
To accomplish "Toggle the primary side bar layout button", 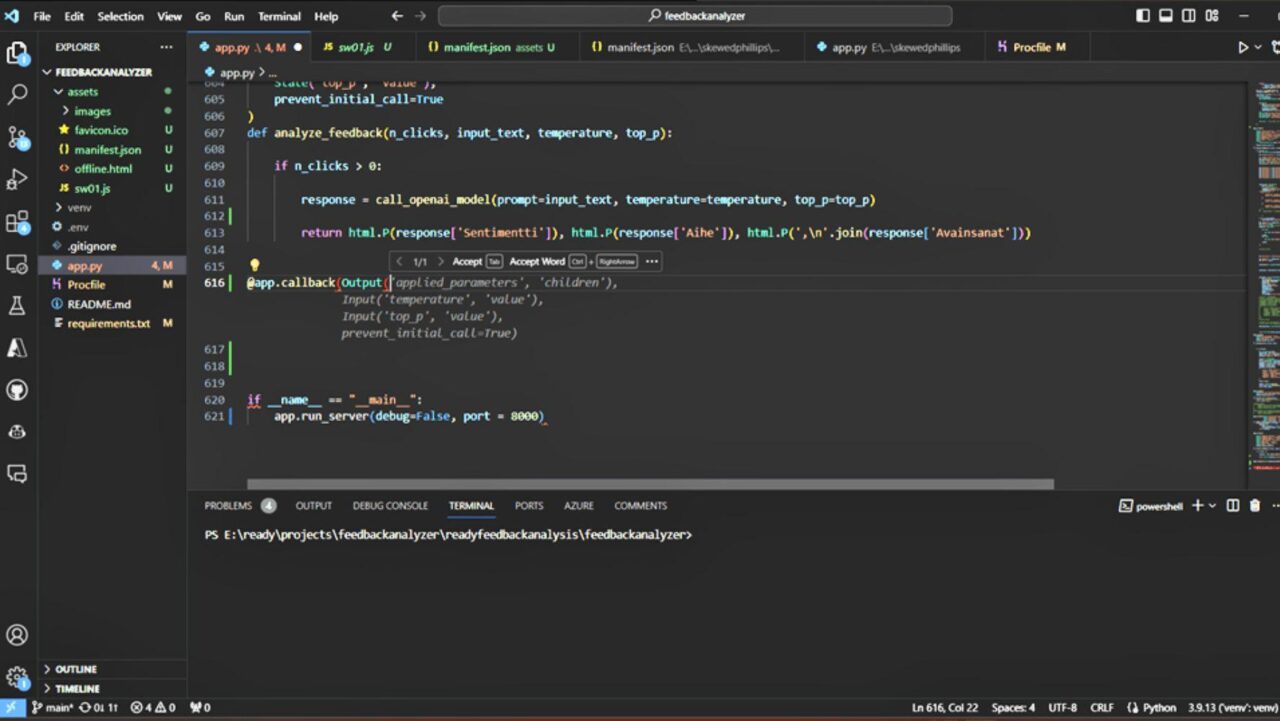I will (x=1144, y=16).
